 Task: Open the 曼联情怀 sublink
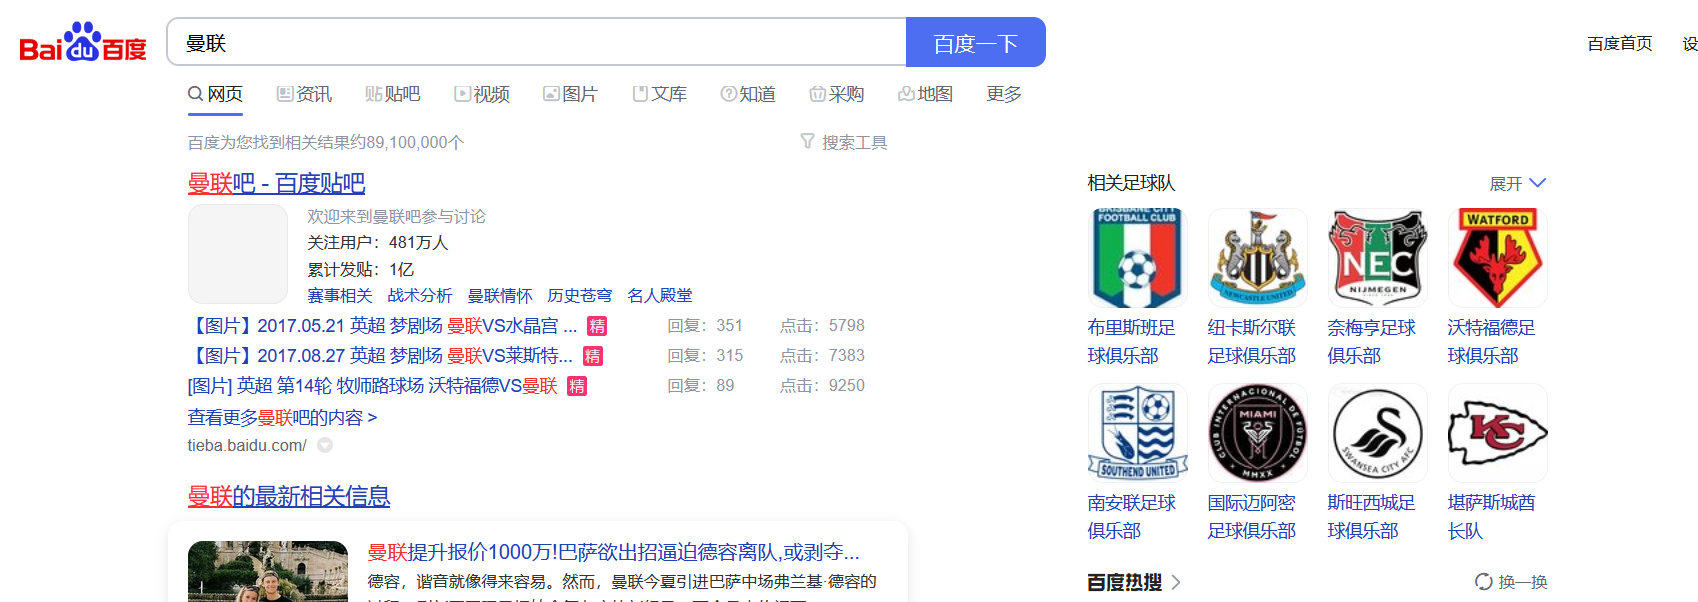(x=500, y=296)
